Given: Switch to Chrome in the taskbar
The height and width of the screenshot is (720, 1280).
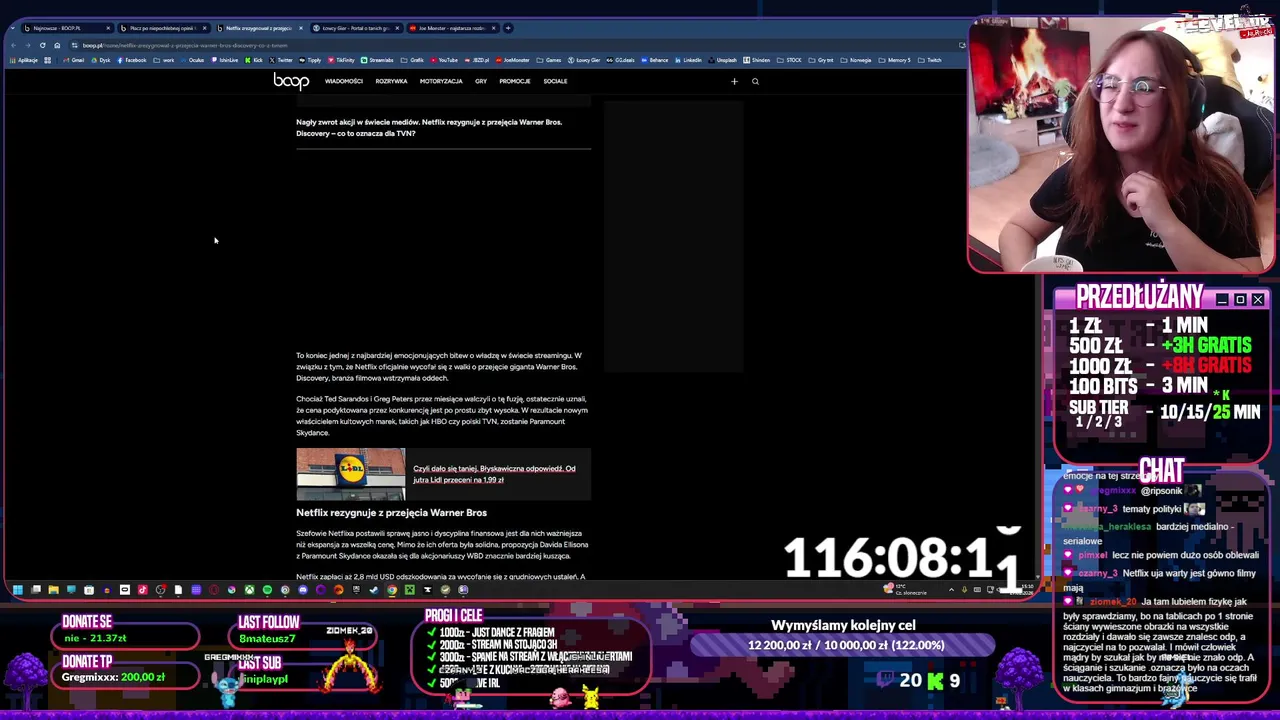Looking at the screenshot, I should [x=392, y=590].
